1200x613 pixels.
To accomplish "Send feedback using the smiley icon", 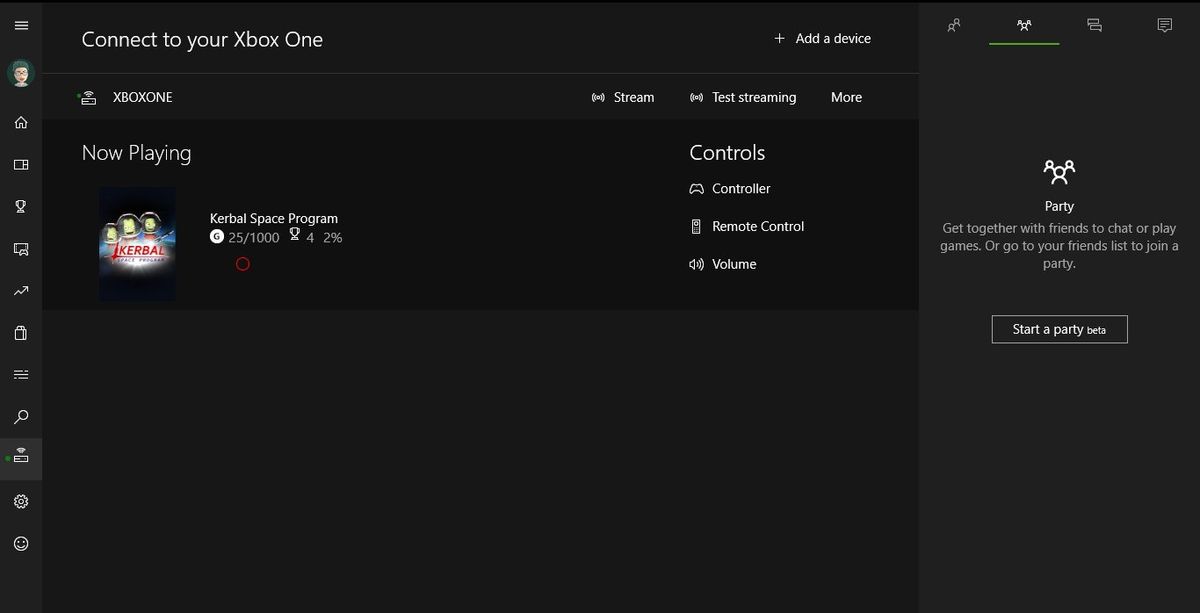I will tap(21, 543).
